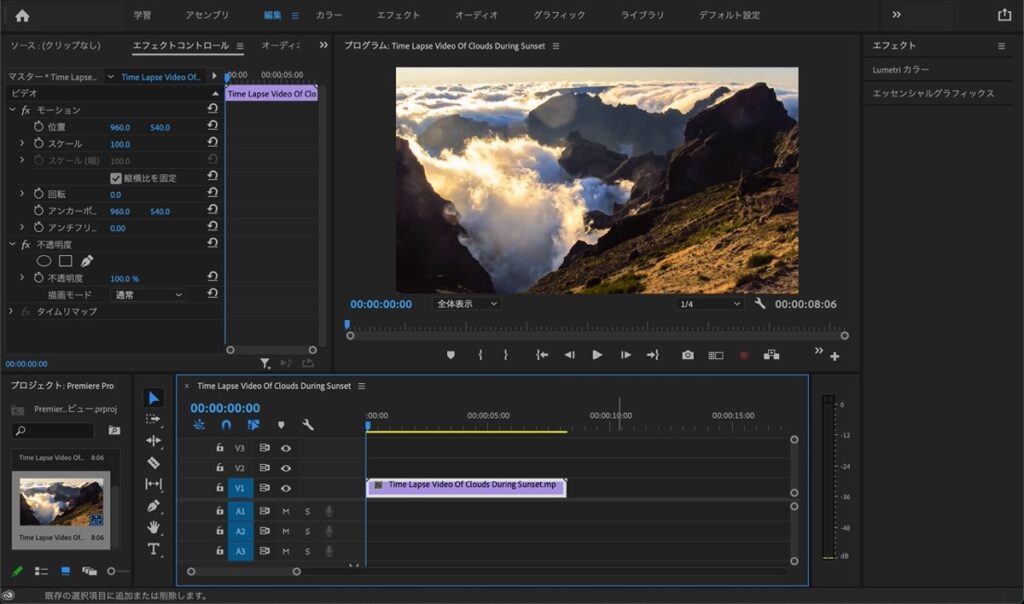
Task: Step forward one frame
Action: pyautogui.click(x=626, y=355)
